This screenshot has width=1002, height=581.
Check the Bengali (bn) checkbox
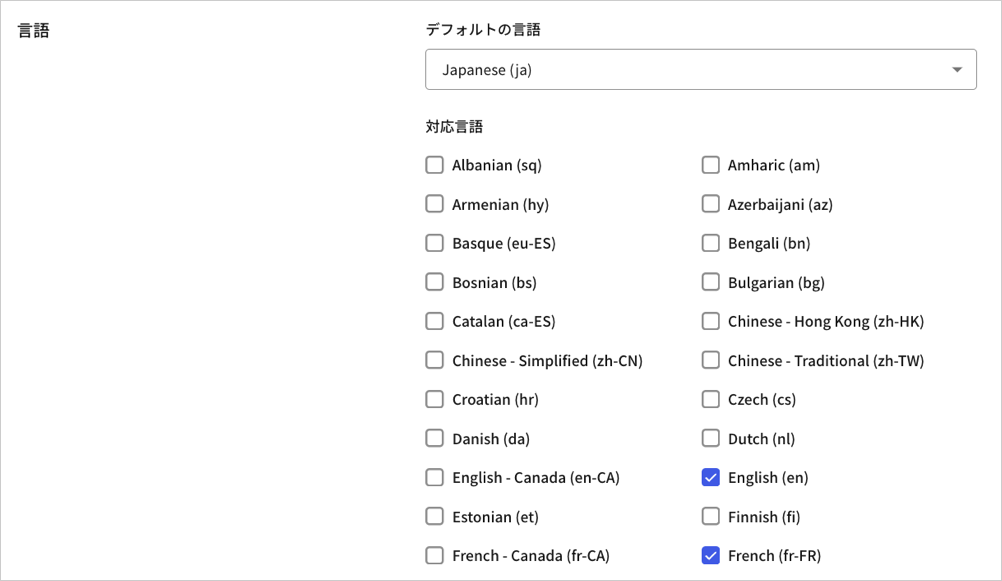point(710,243)
